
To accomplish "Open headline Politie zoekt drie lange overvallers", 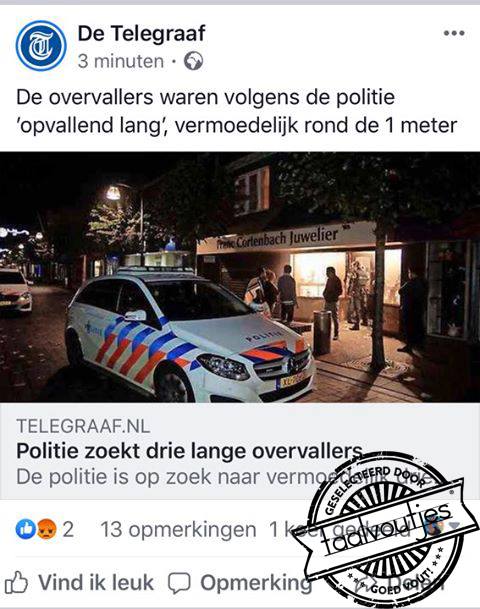I will 189,451.
